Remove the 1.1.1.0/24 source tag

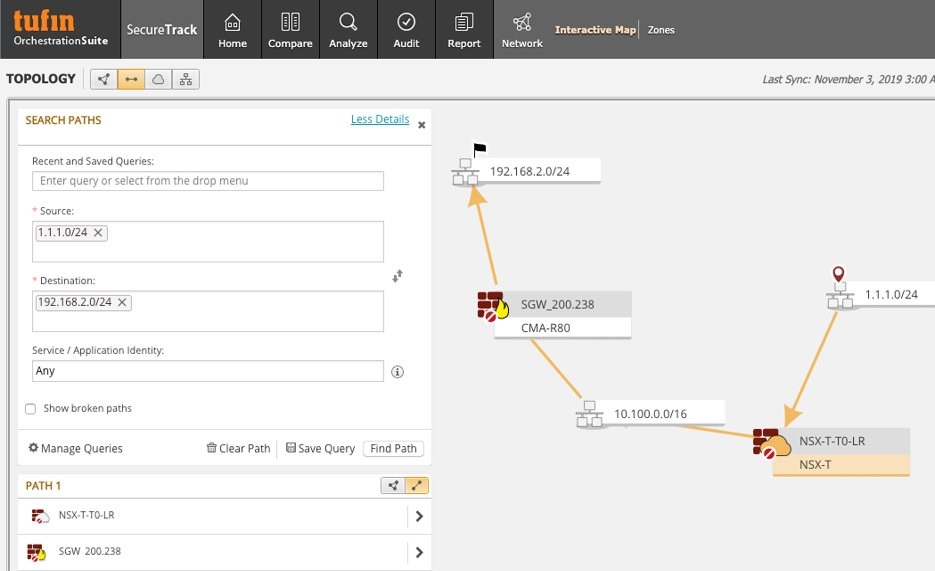[99, 233]
